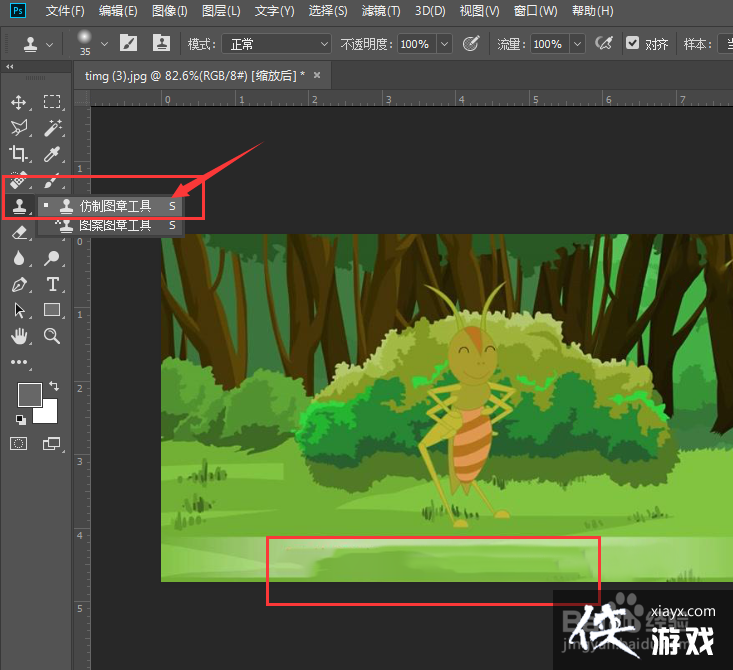Select the Move tool

19,102
